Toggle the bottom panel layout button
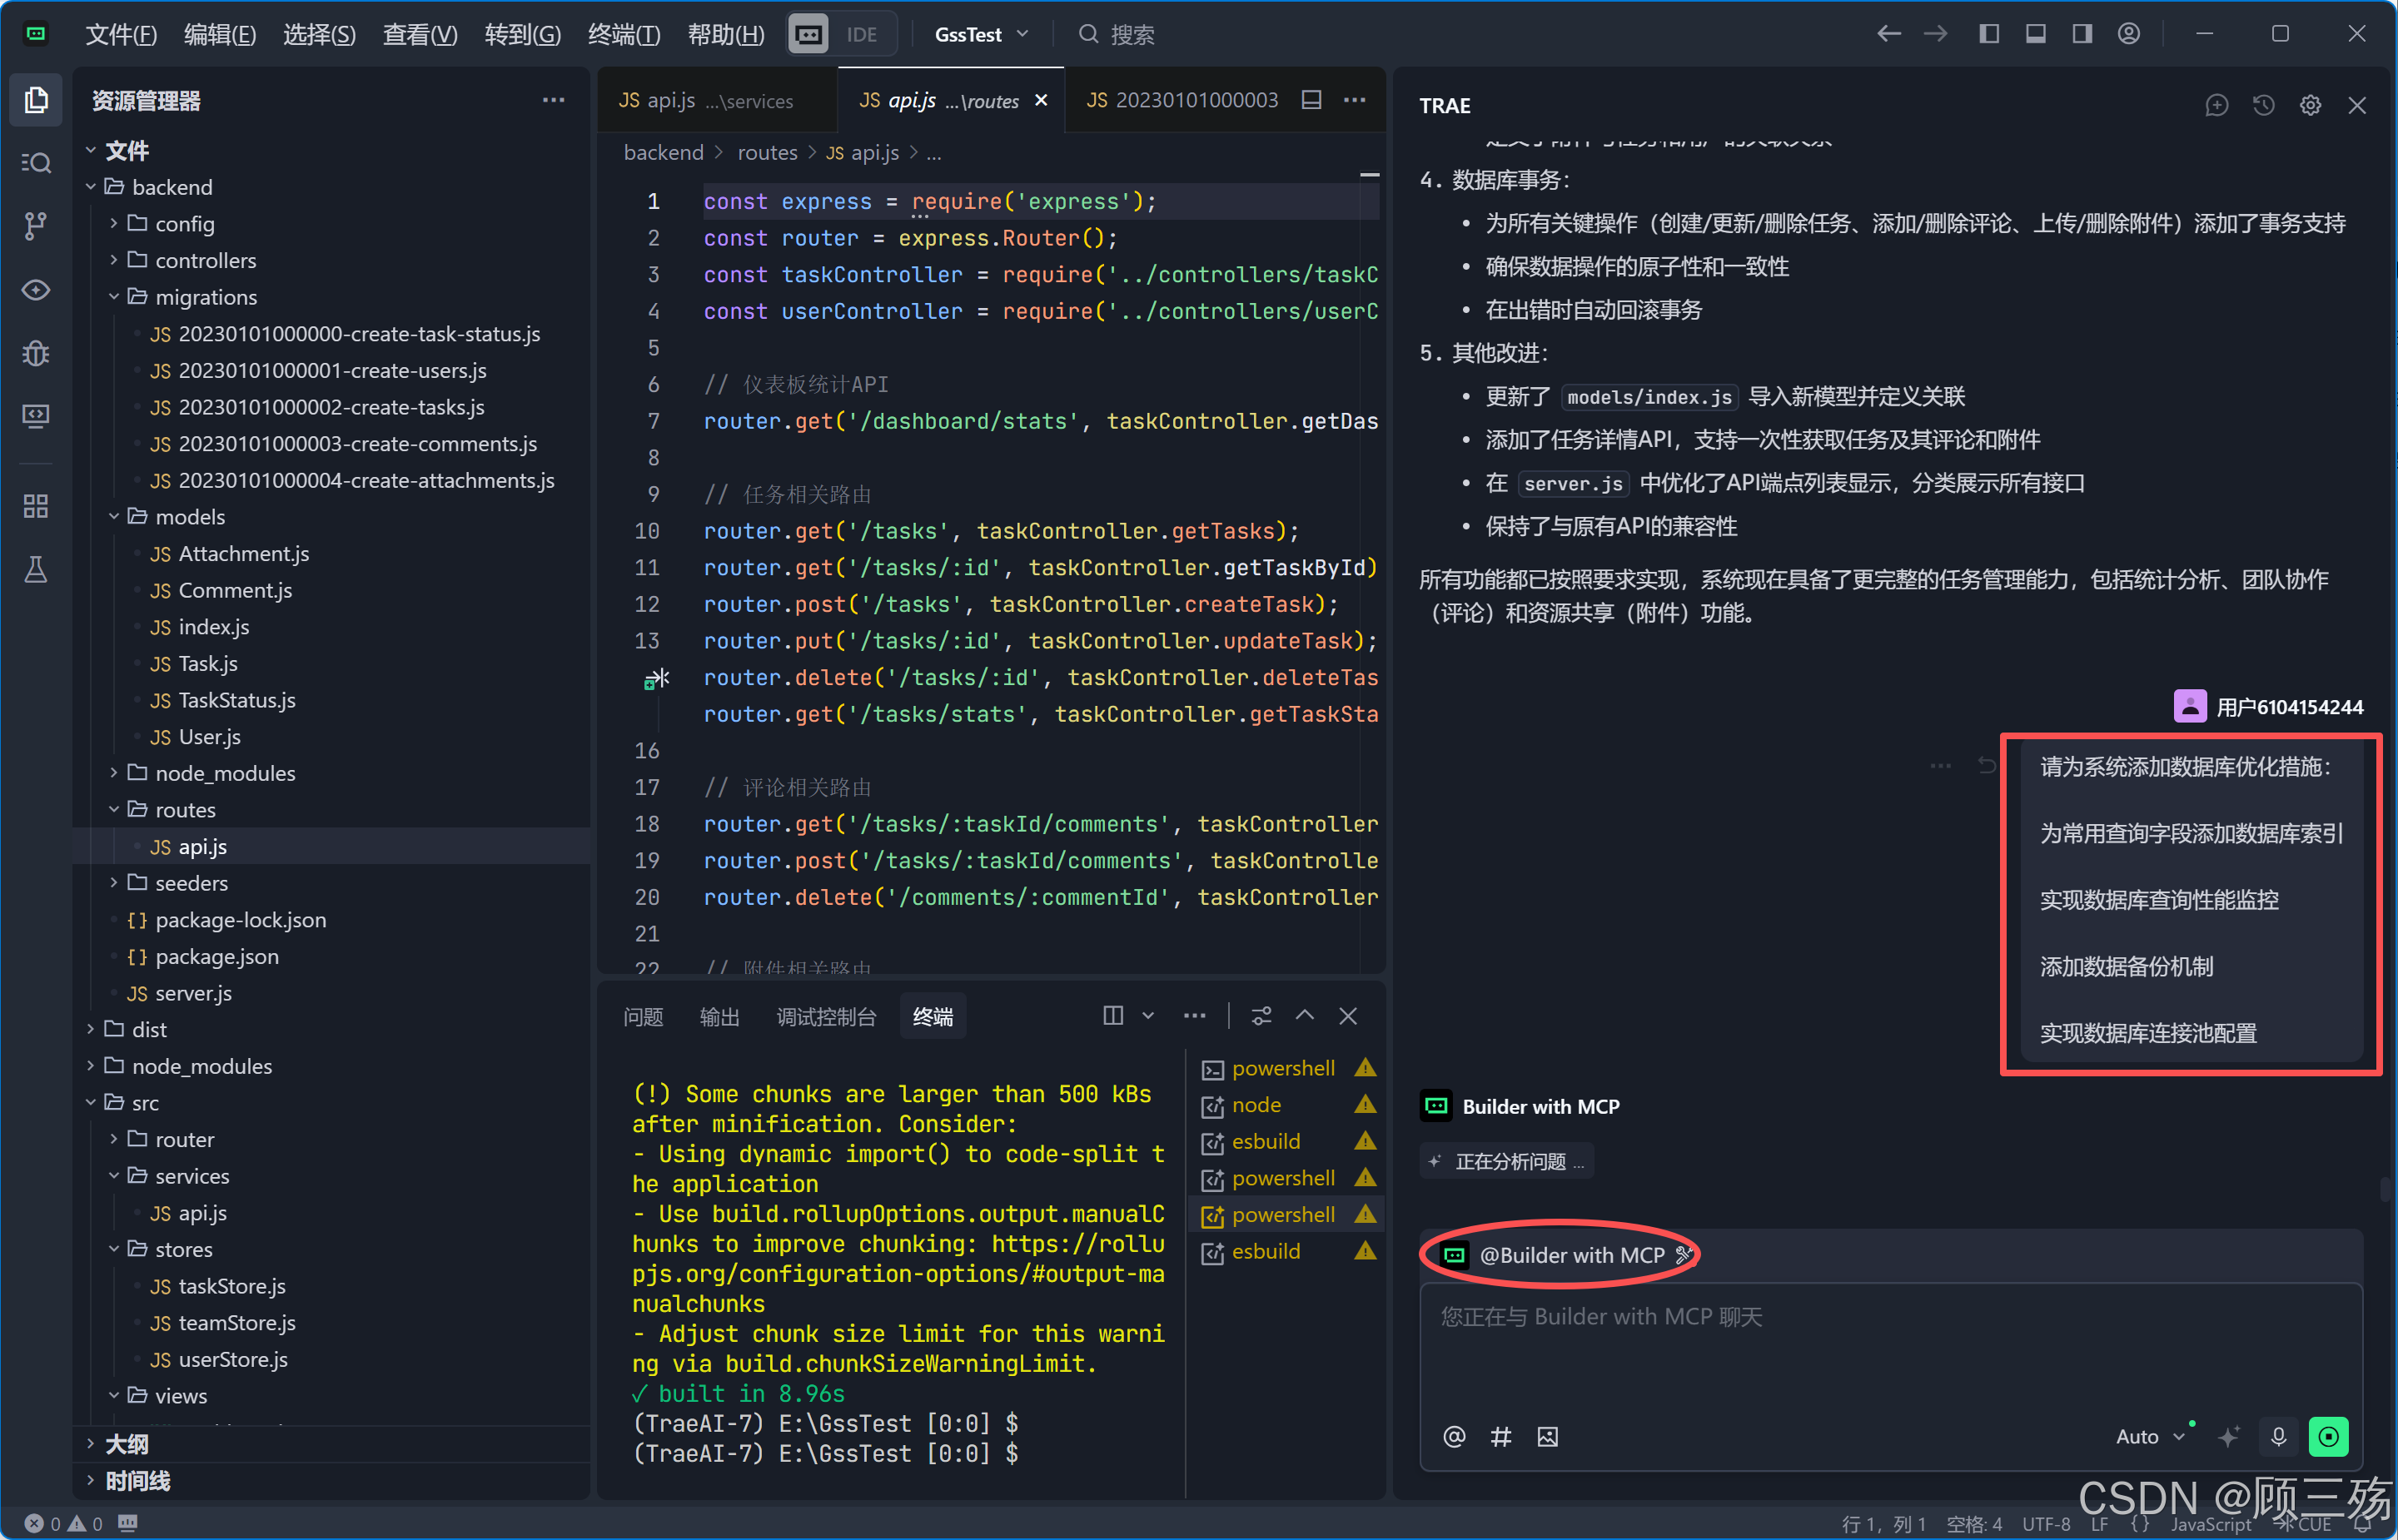 click(x=2035, y=34)
